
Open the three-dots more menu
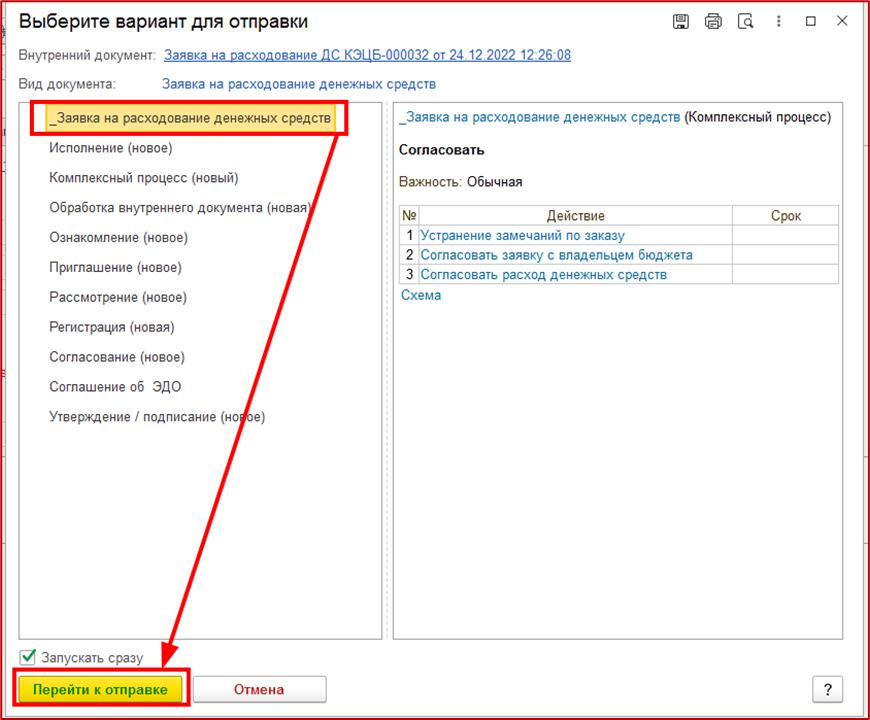click(x=778, y=21)
